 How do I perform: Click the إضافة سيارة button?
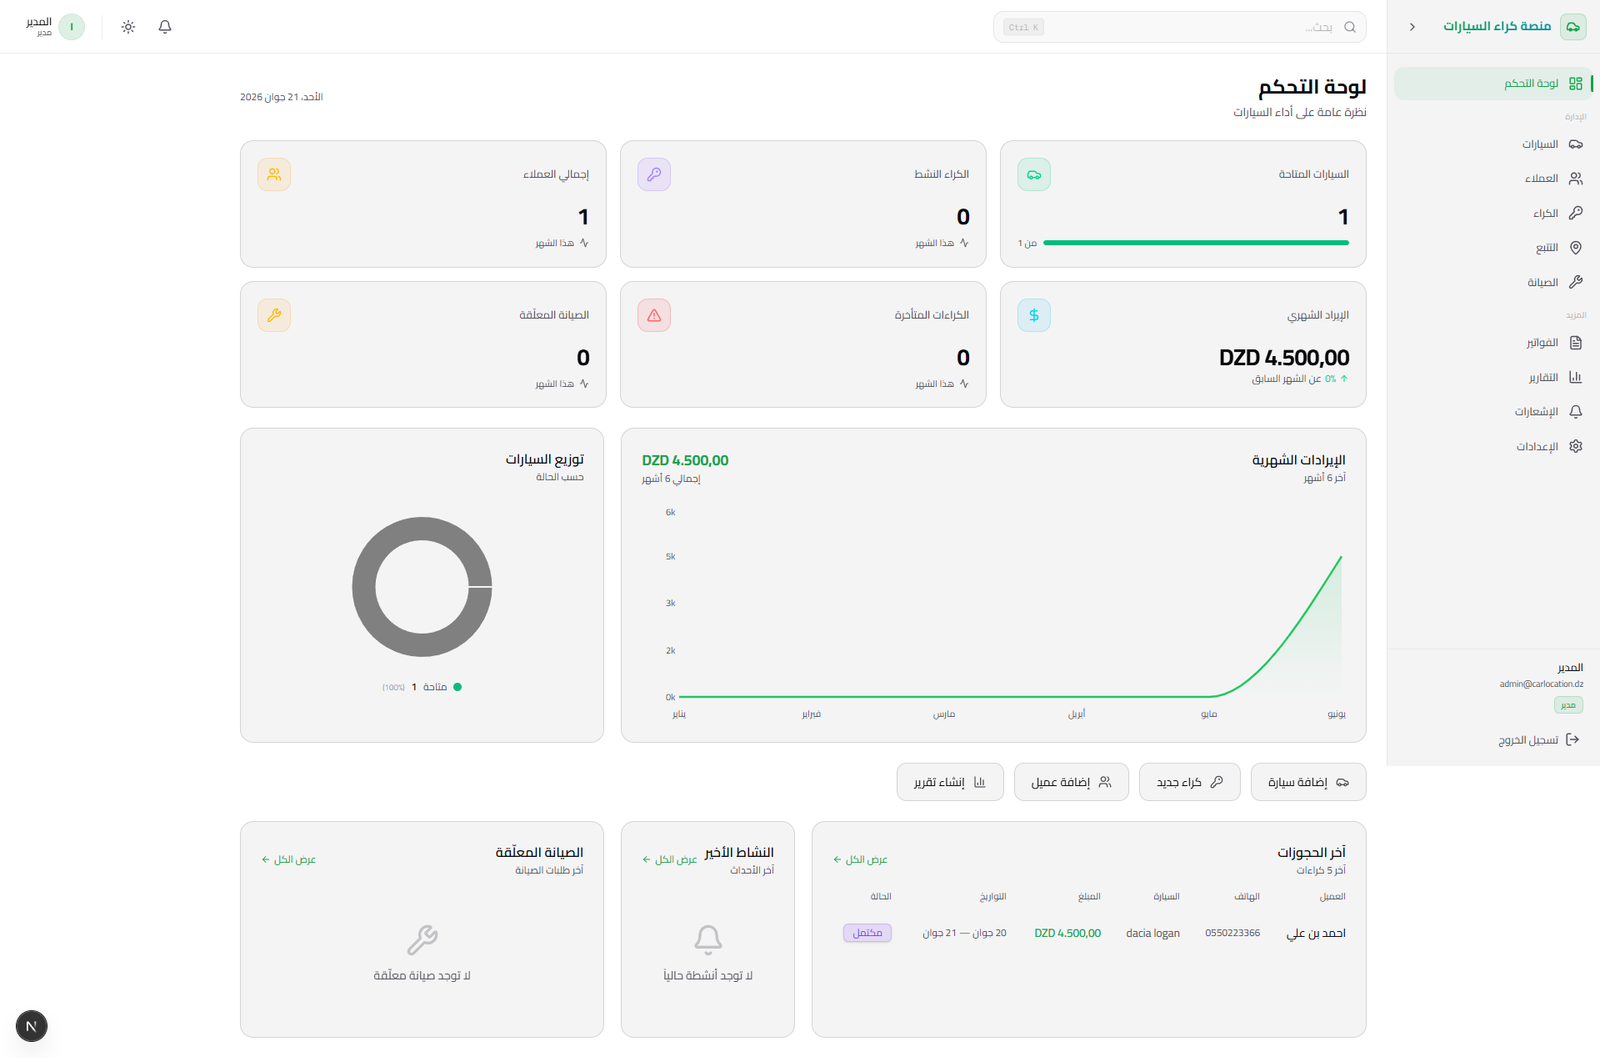coord(1308,782)
